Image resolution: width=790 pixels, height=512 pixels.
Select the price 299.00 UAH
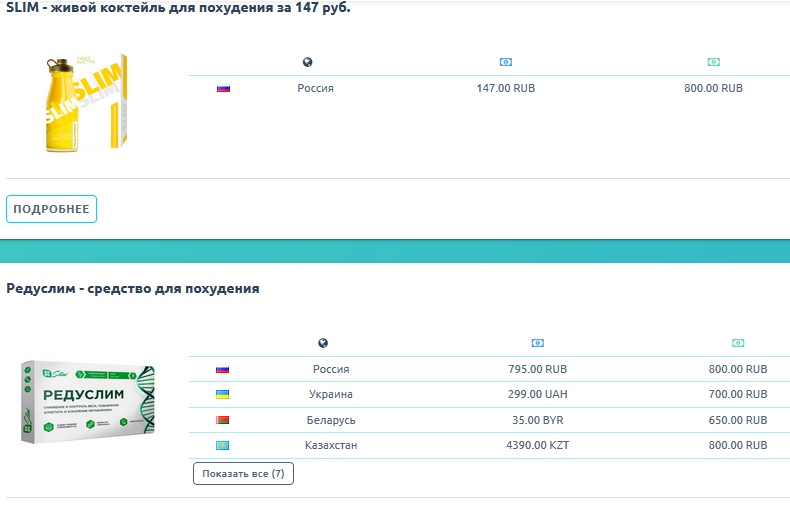pyautogui.click(x=538, y=395)
